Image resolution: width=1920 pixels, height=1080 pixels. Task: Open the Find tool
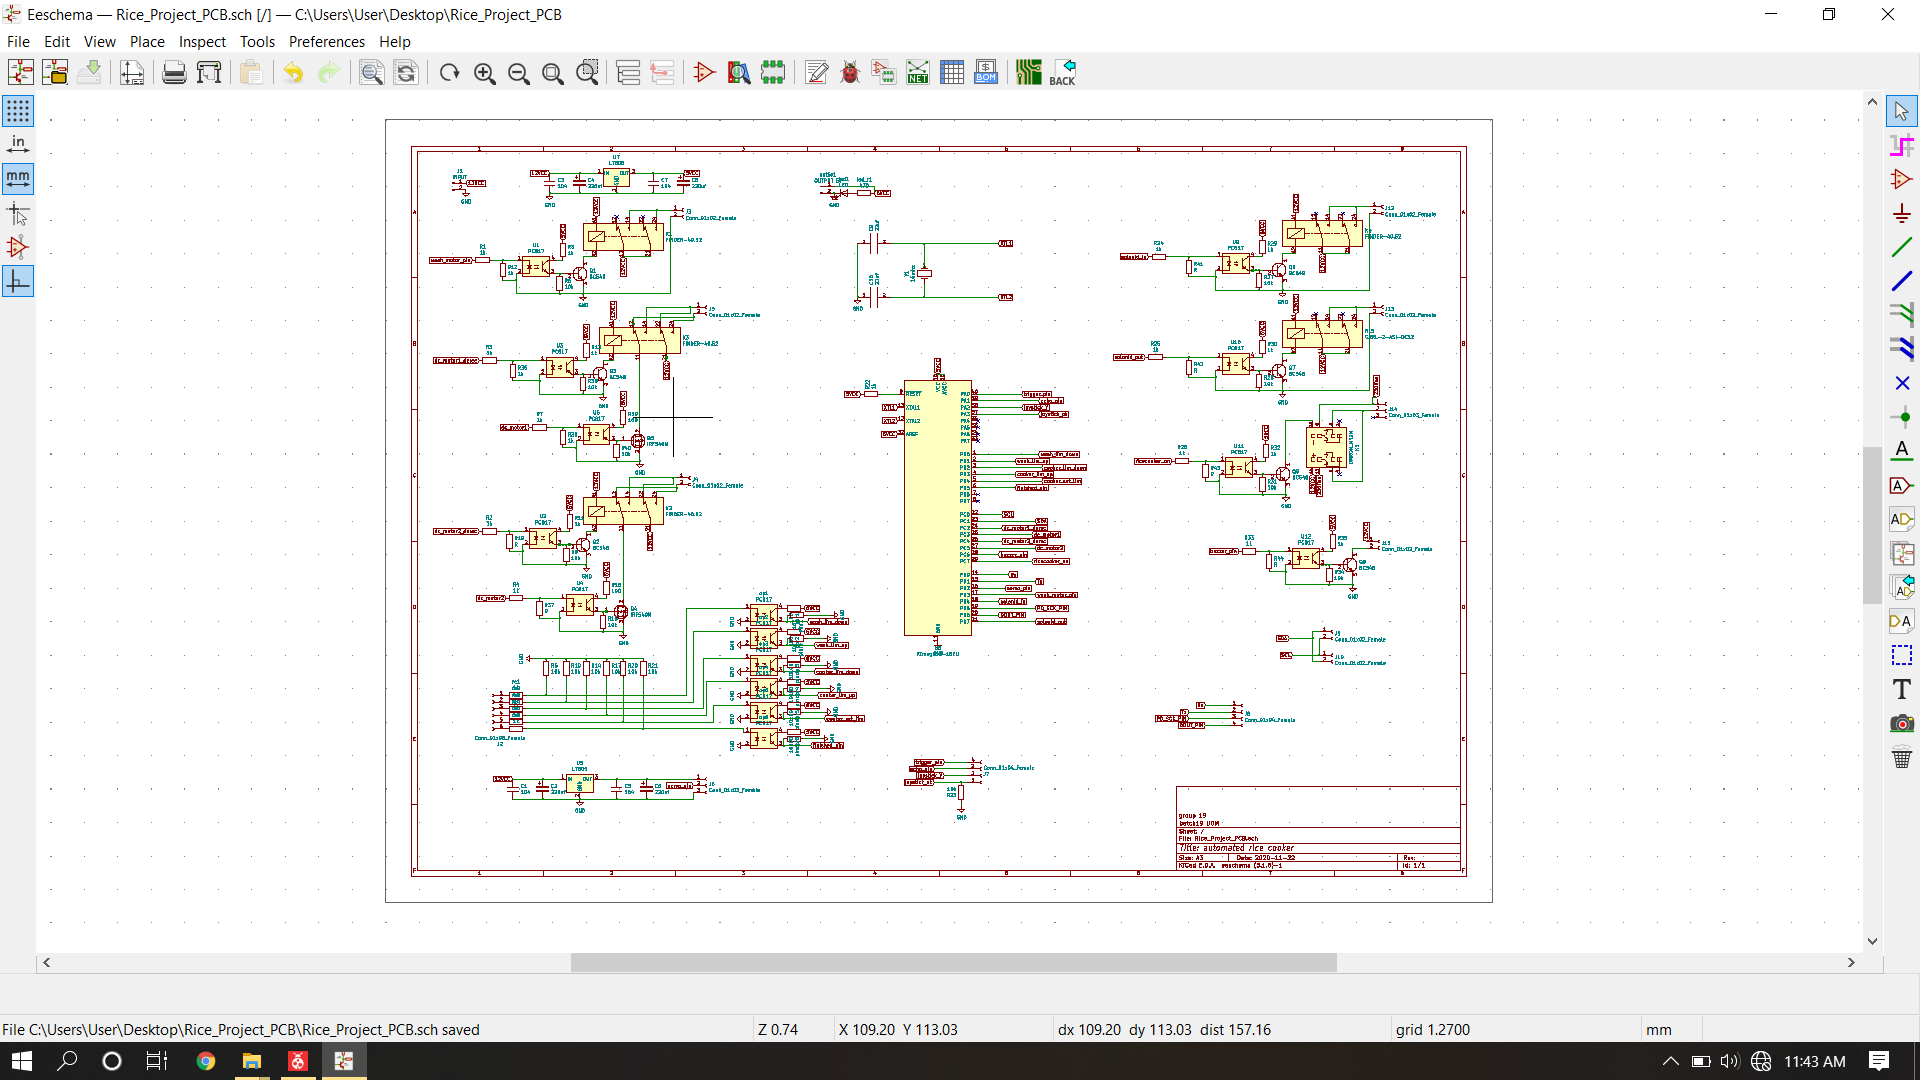pos(371,72)
